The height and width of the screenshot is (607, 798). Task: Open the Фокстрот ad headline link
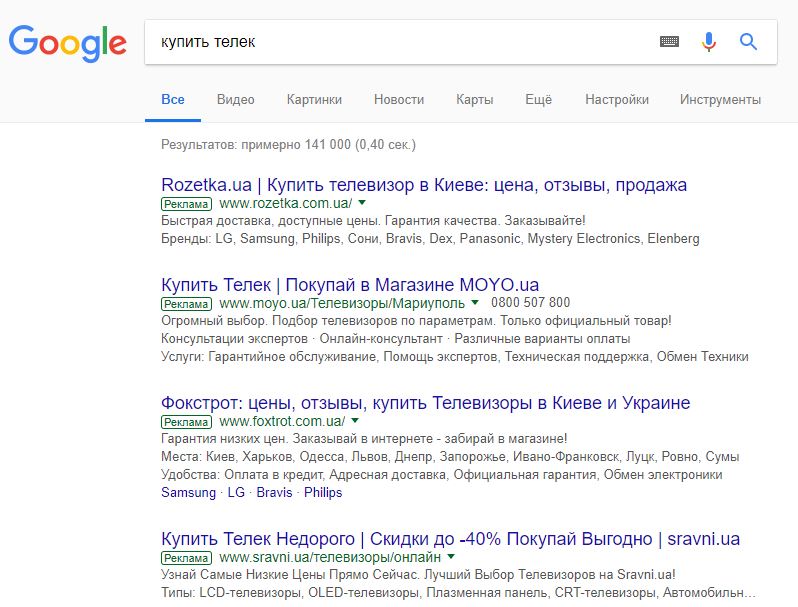(425, 403)
